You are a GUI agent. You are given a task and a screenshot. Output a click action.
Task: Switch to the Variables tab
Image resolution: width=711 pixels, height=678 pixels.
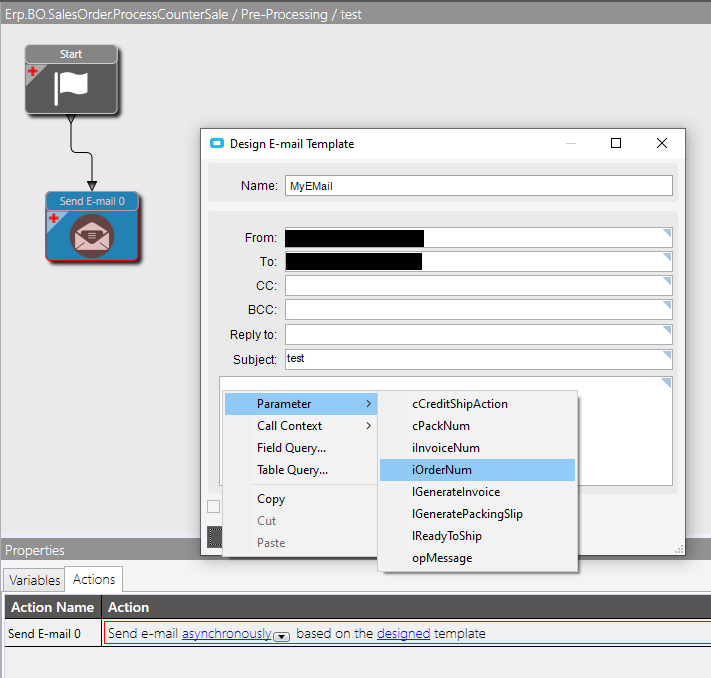[34, 580]
